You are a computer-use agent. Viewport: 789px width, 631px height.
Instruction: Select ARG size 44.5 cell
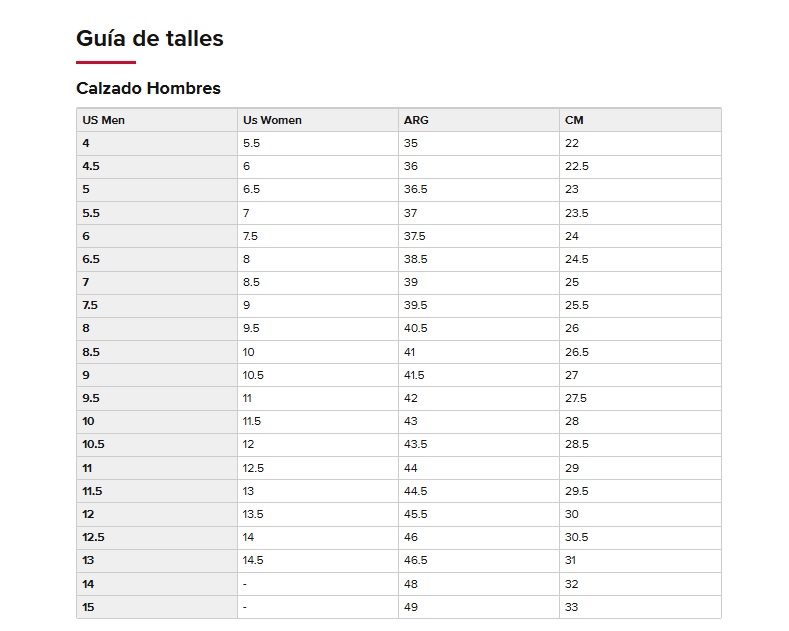coord(416,491)
